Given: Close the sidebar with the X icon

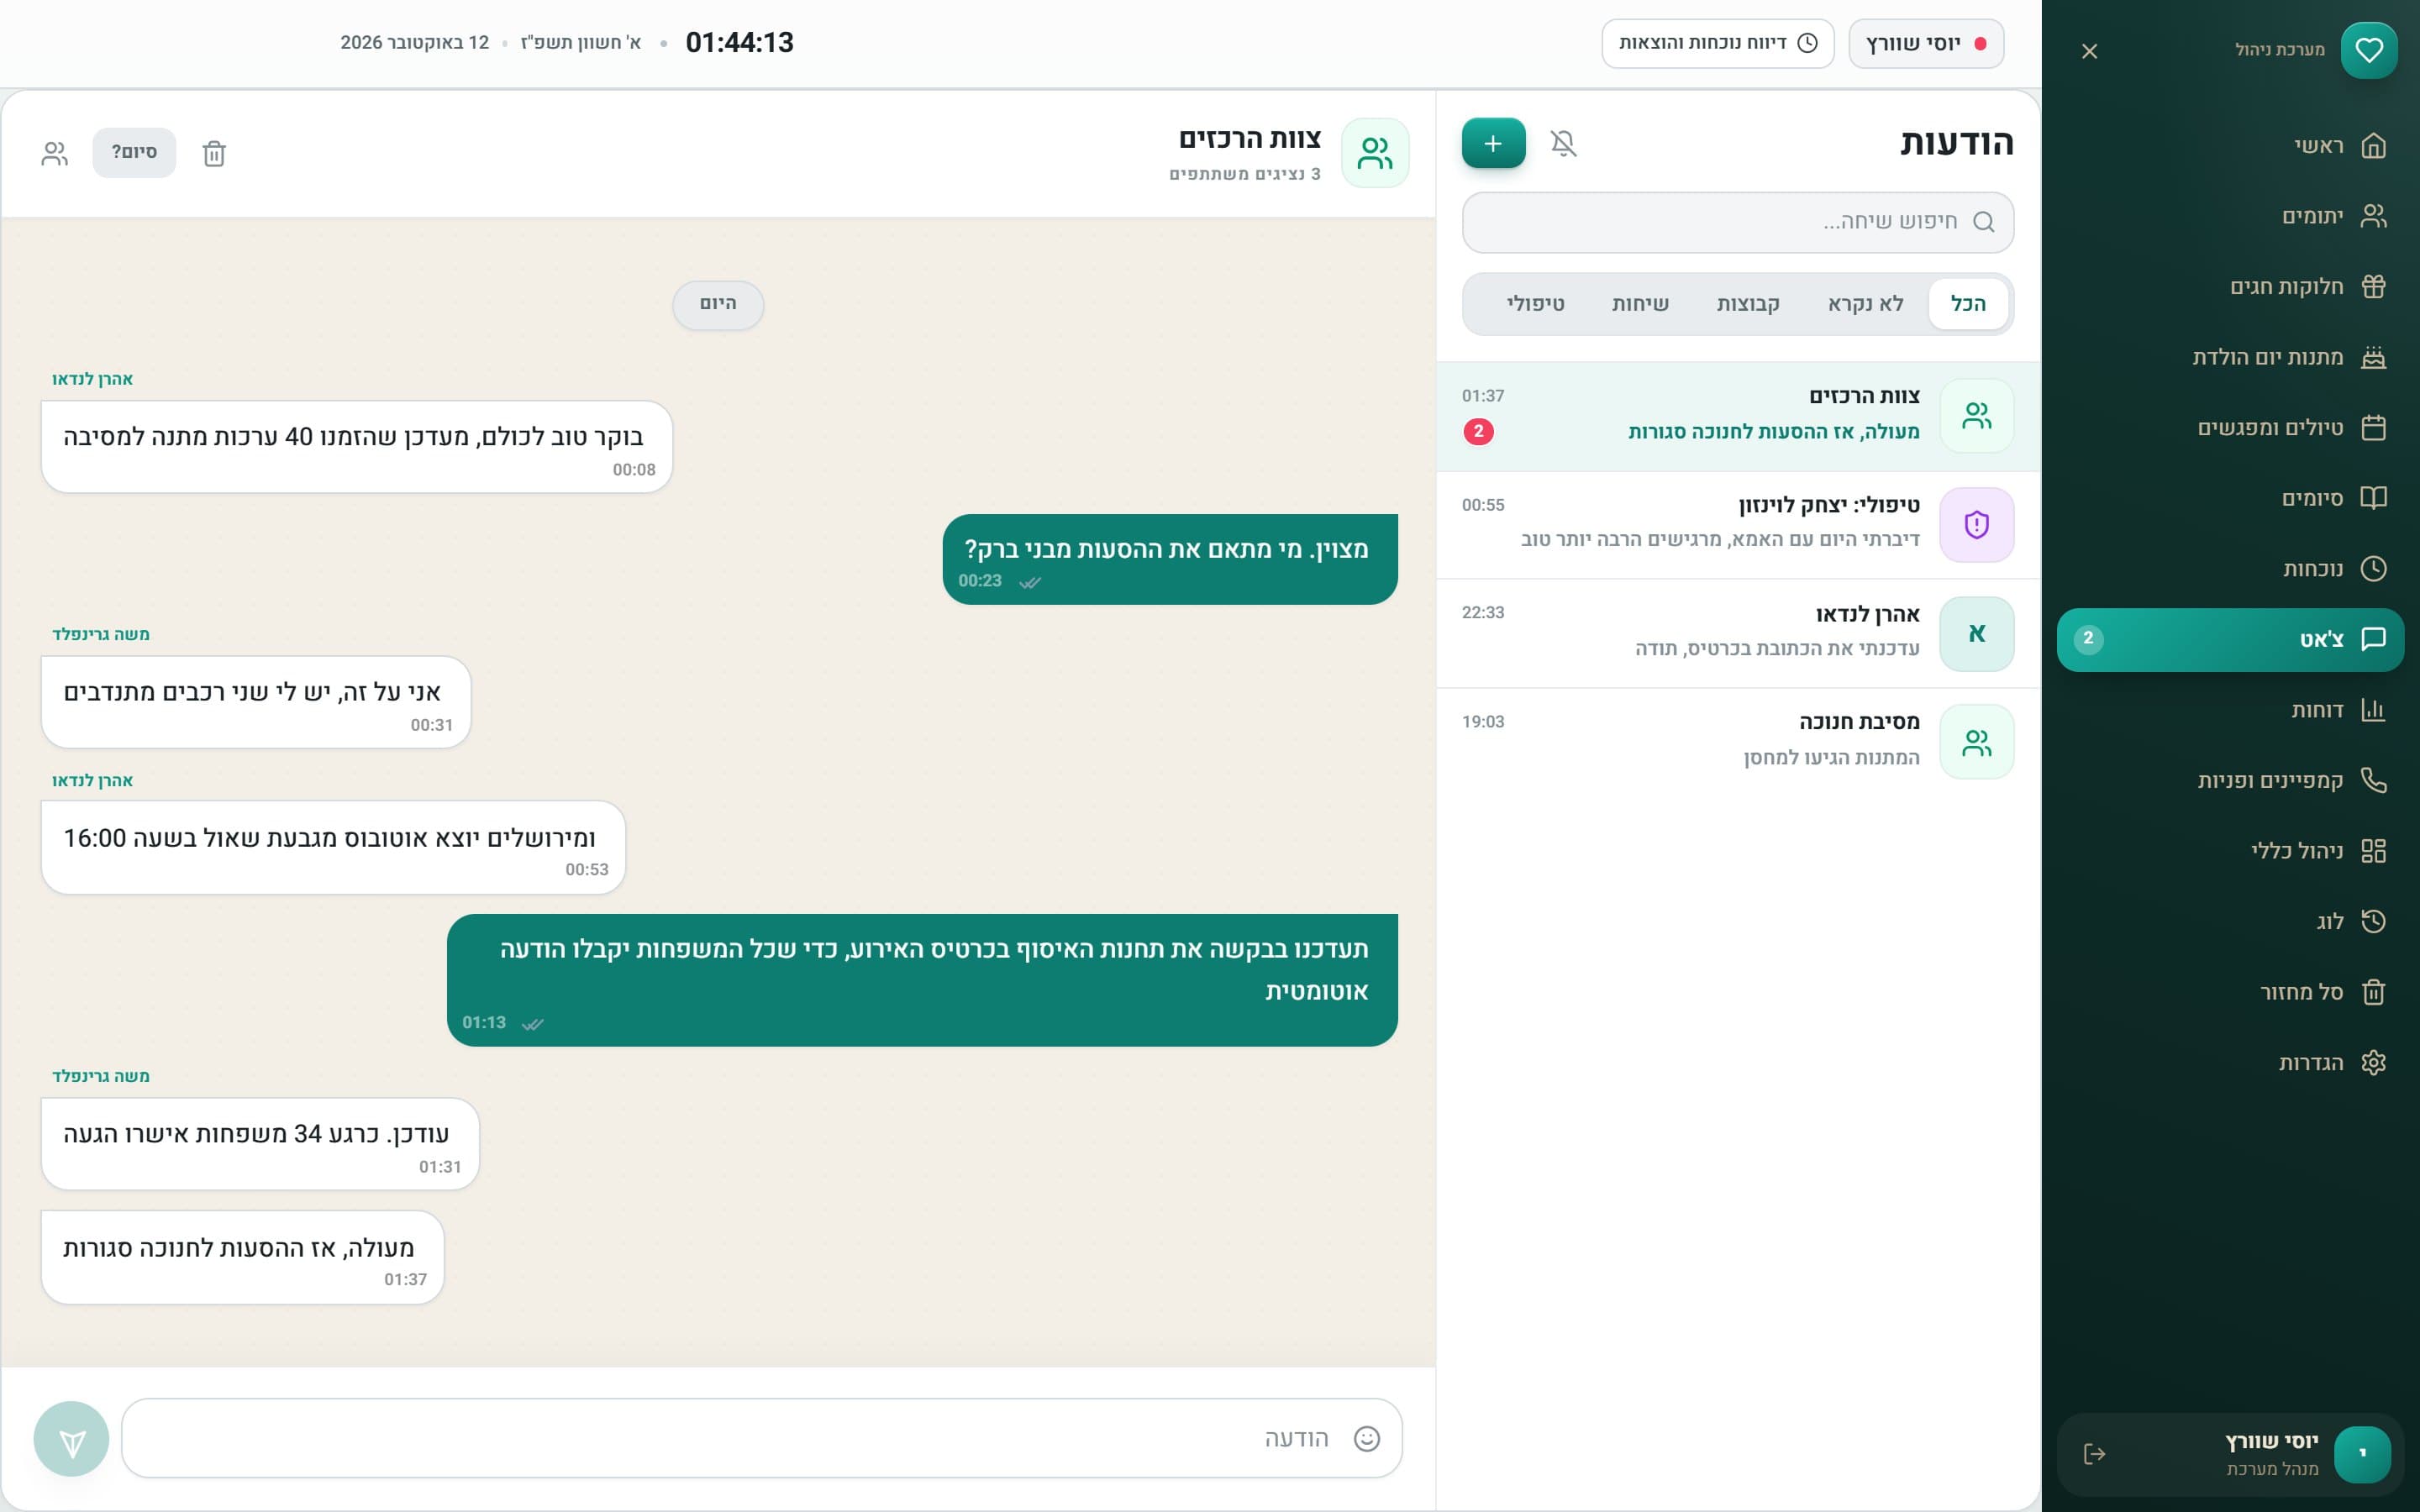Looking at the screenshot, I should tap(2089, 51).
